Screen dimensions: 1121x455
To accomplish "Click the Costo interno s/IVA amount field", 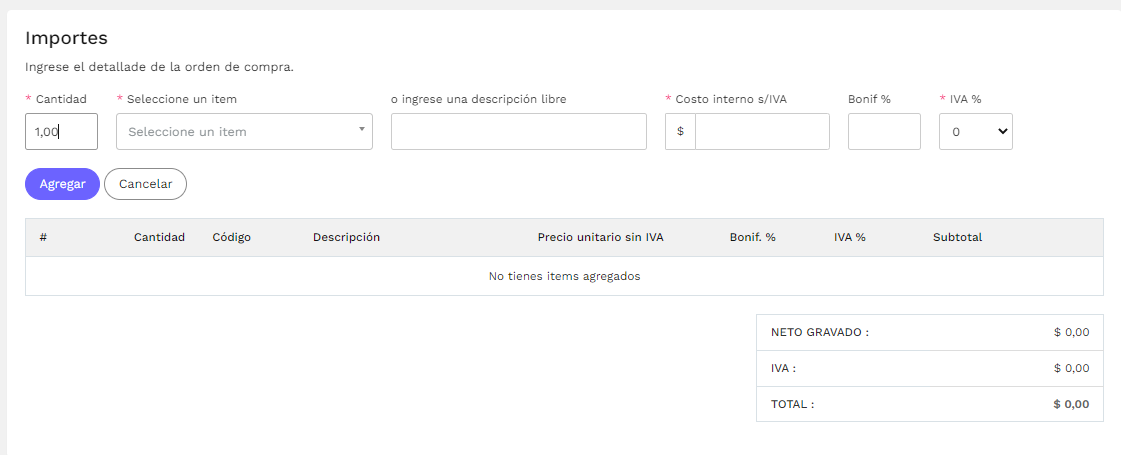I will pos(762,132).
